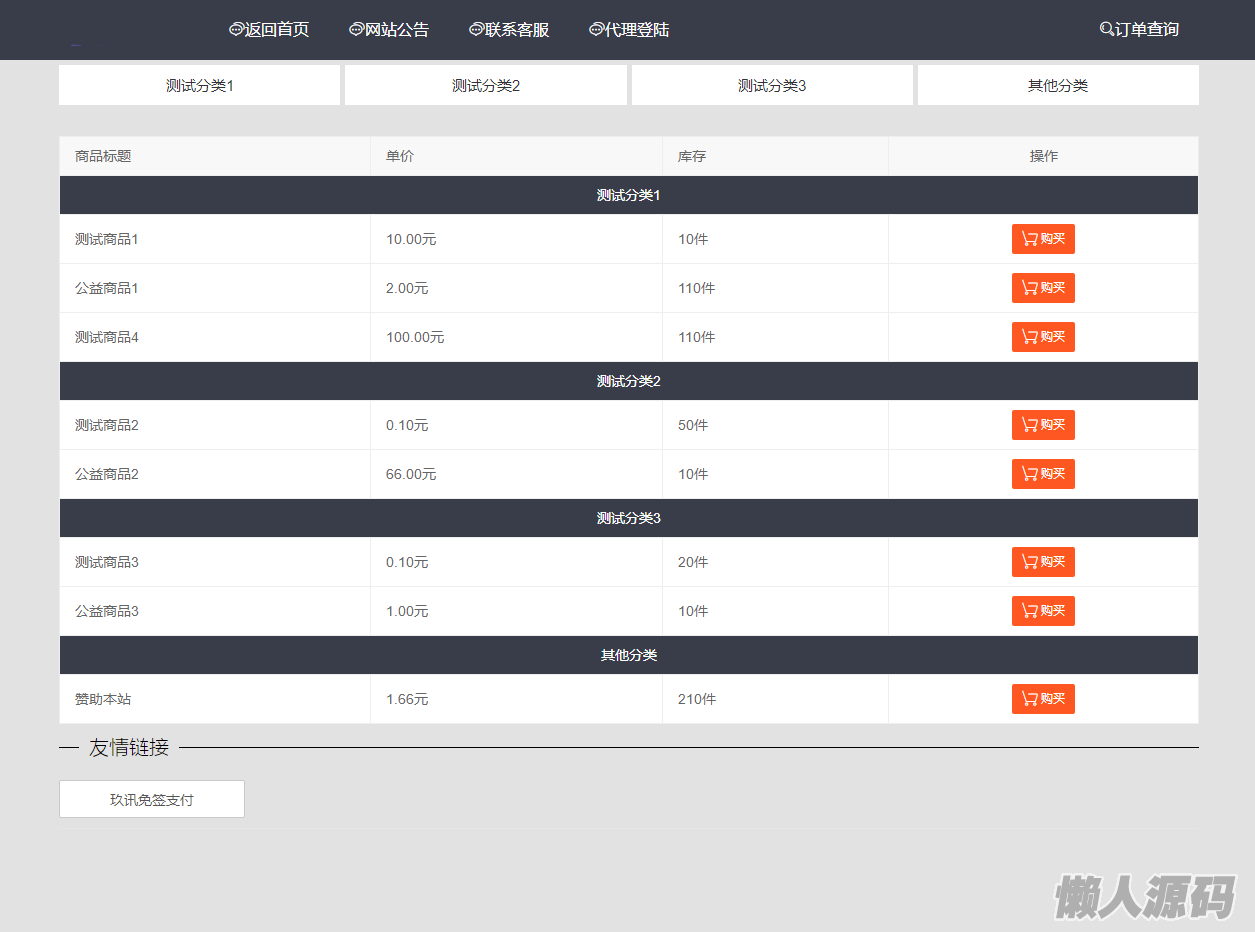1255x932 pixels.
Task: Click cart icon for 公益商品1
Action: point(1029,288)
